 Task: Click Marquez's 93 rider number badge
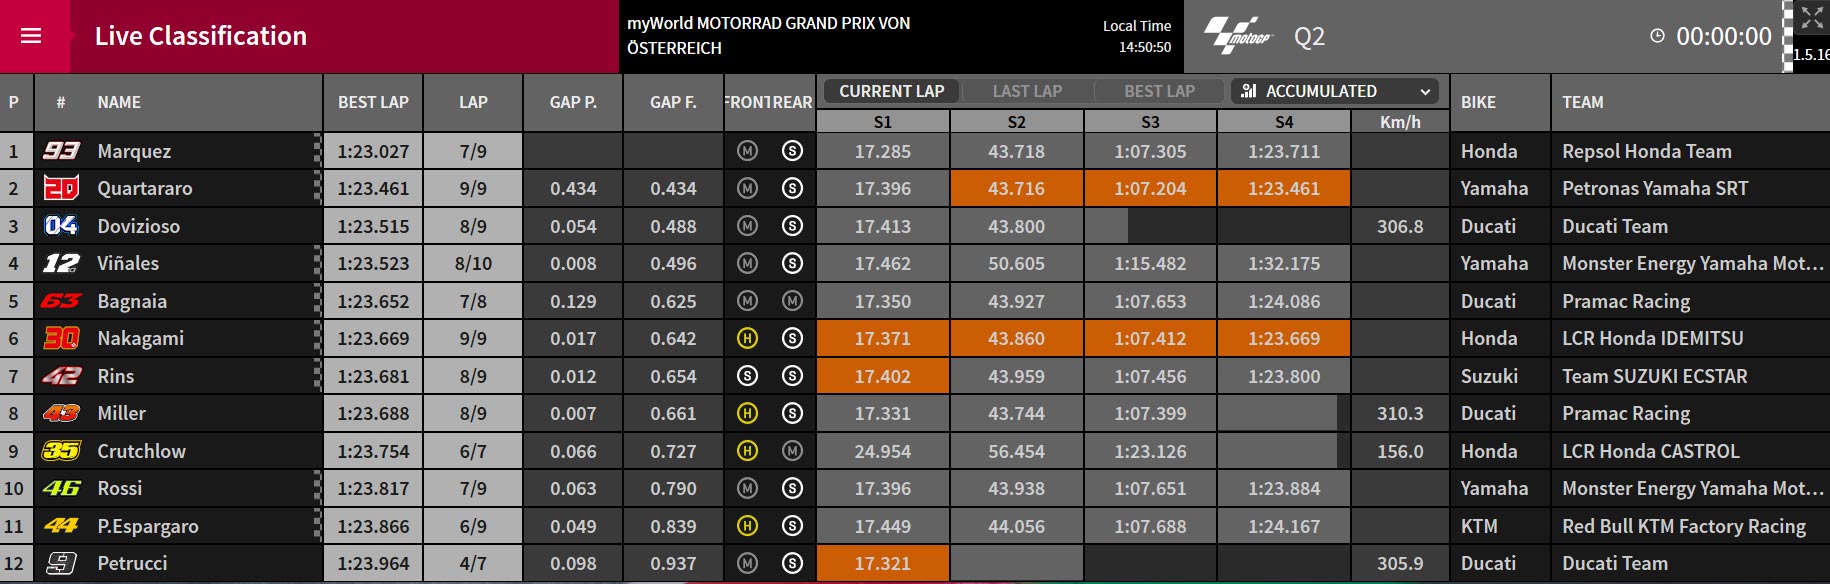click(x=61, y=151)
